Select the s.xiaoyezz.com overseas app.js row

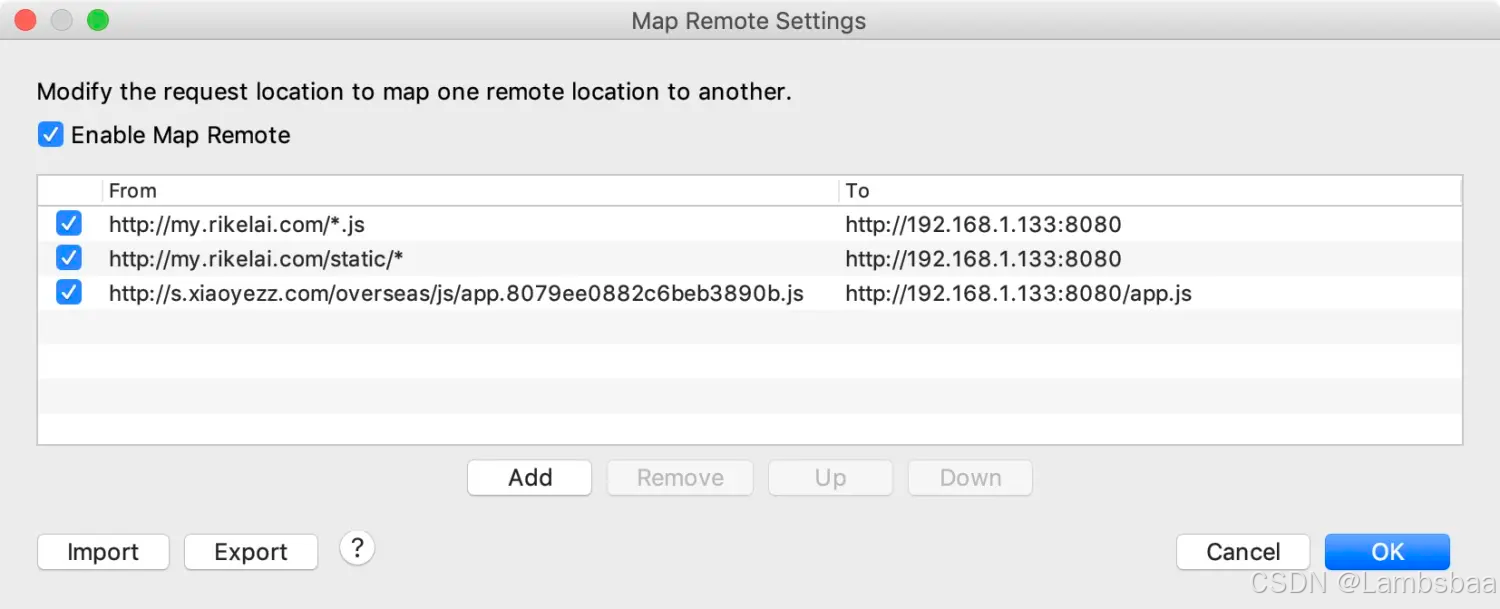click(x=456, y=294)
